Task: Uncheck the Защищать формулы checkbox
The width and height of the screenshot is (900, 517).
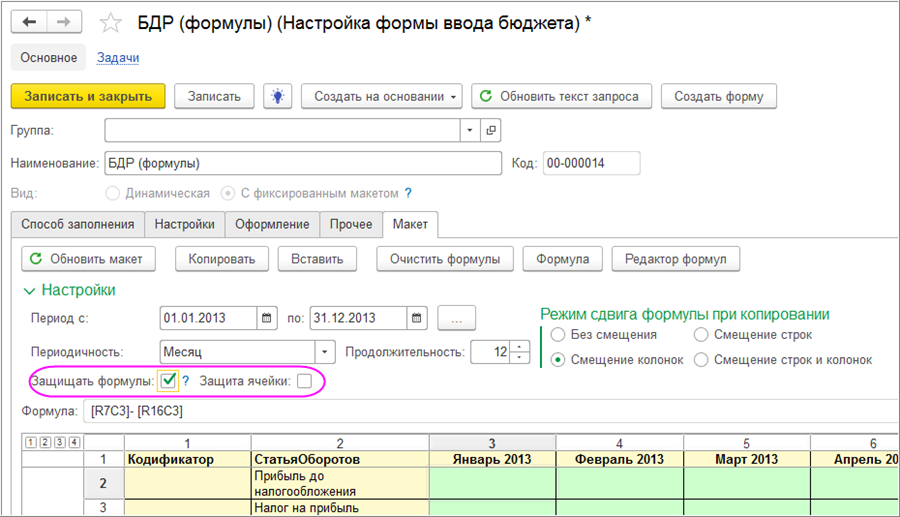Action: [168, 381]
